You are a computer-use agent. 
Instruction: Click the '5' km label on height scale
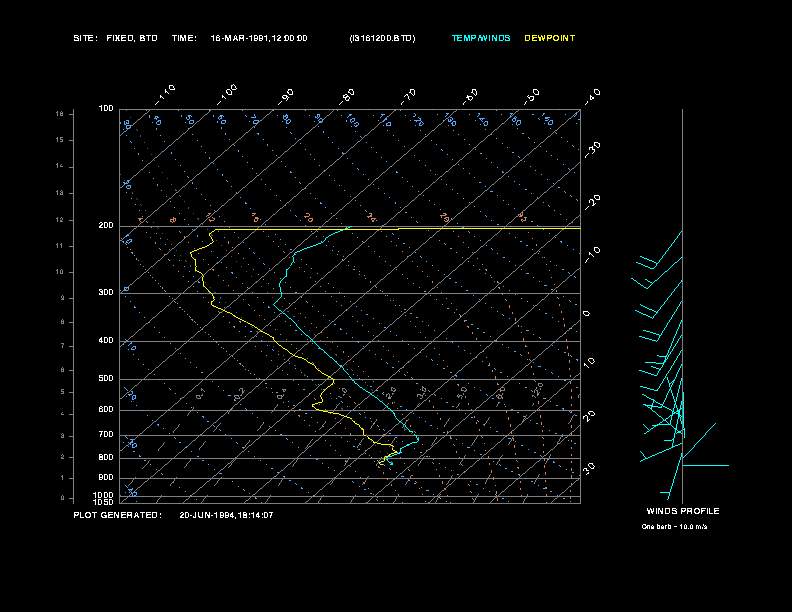pos(63,392)
